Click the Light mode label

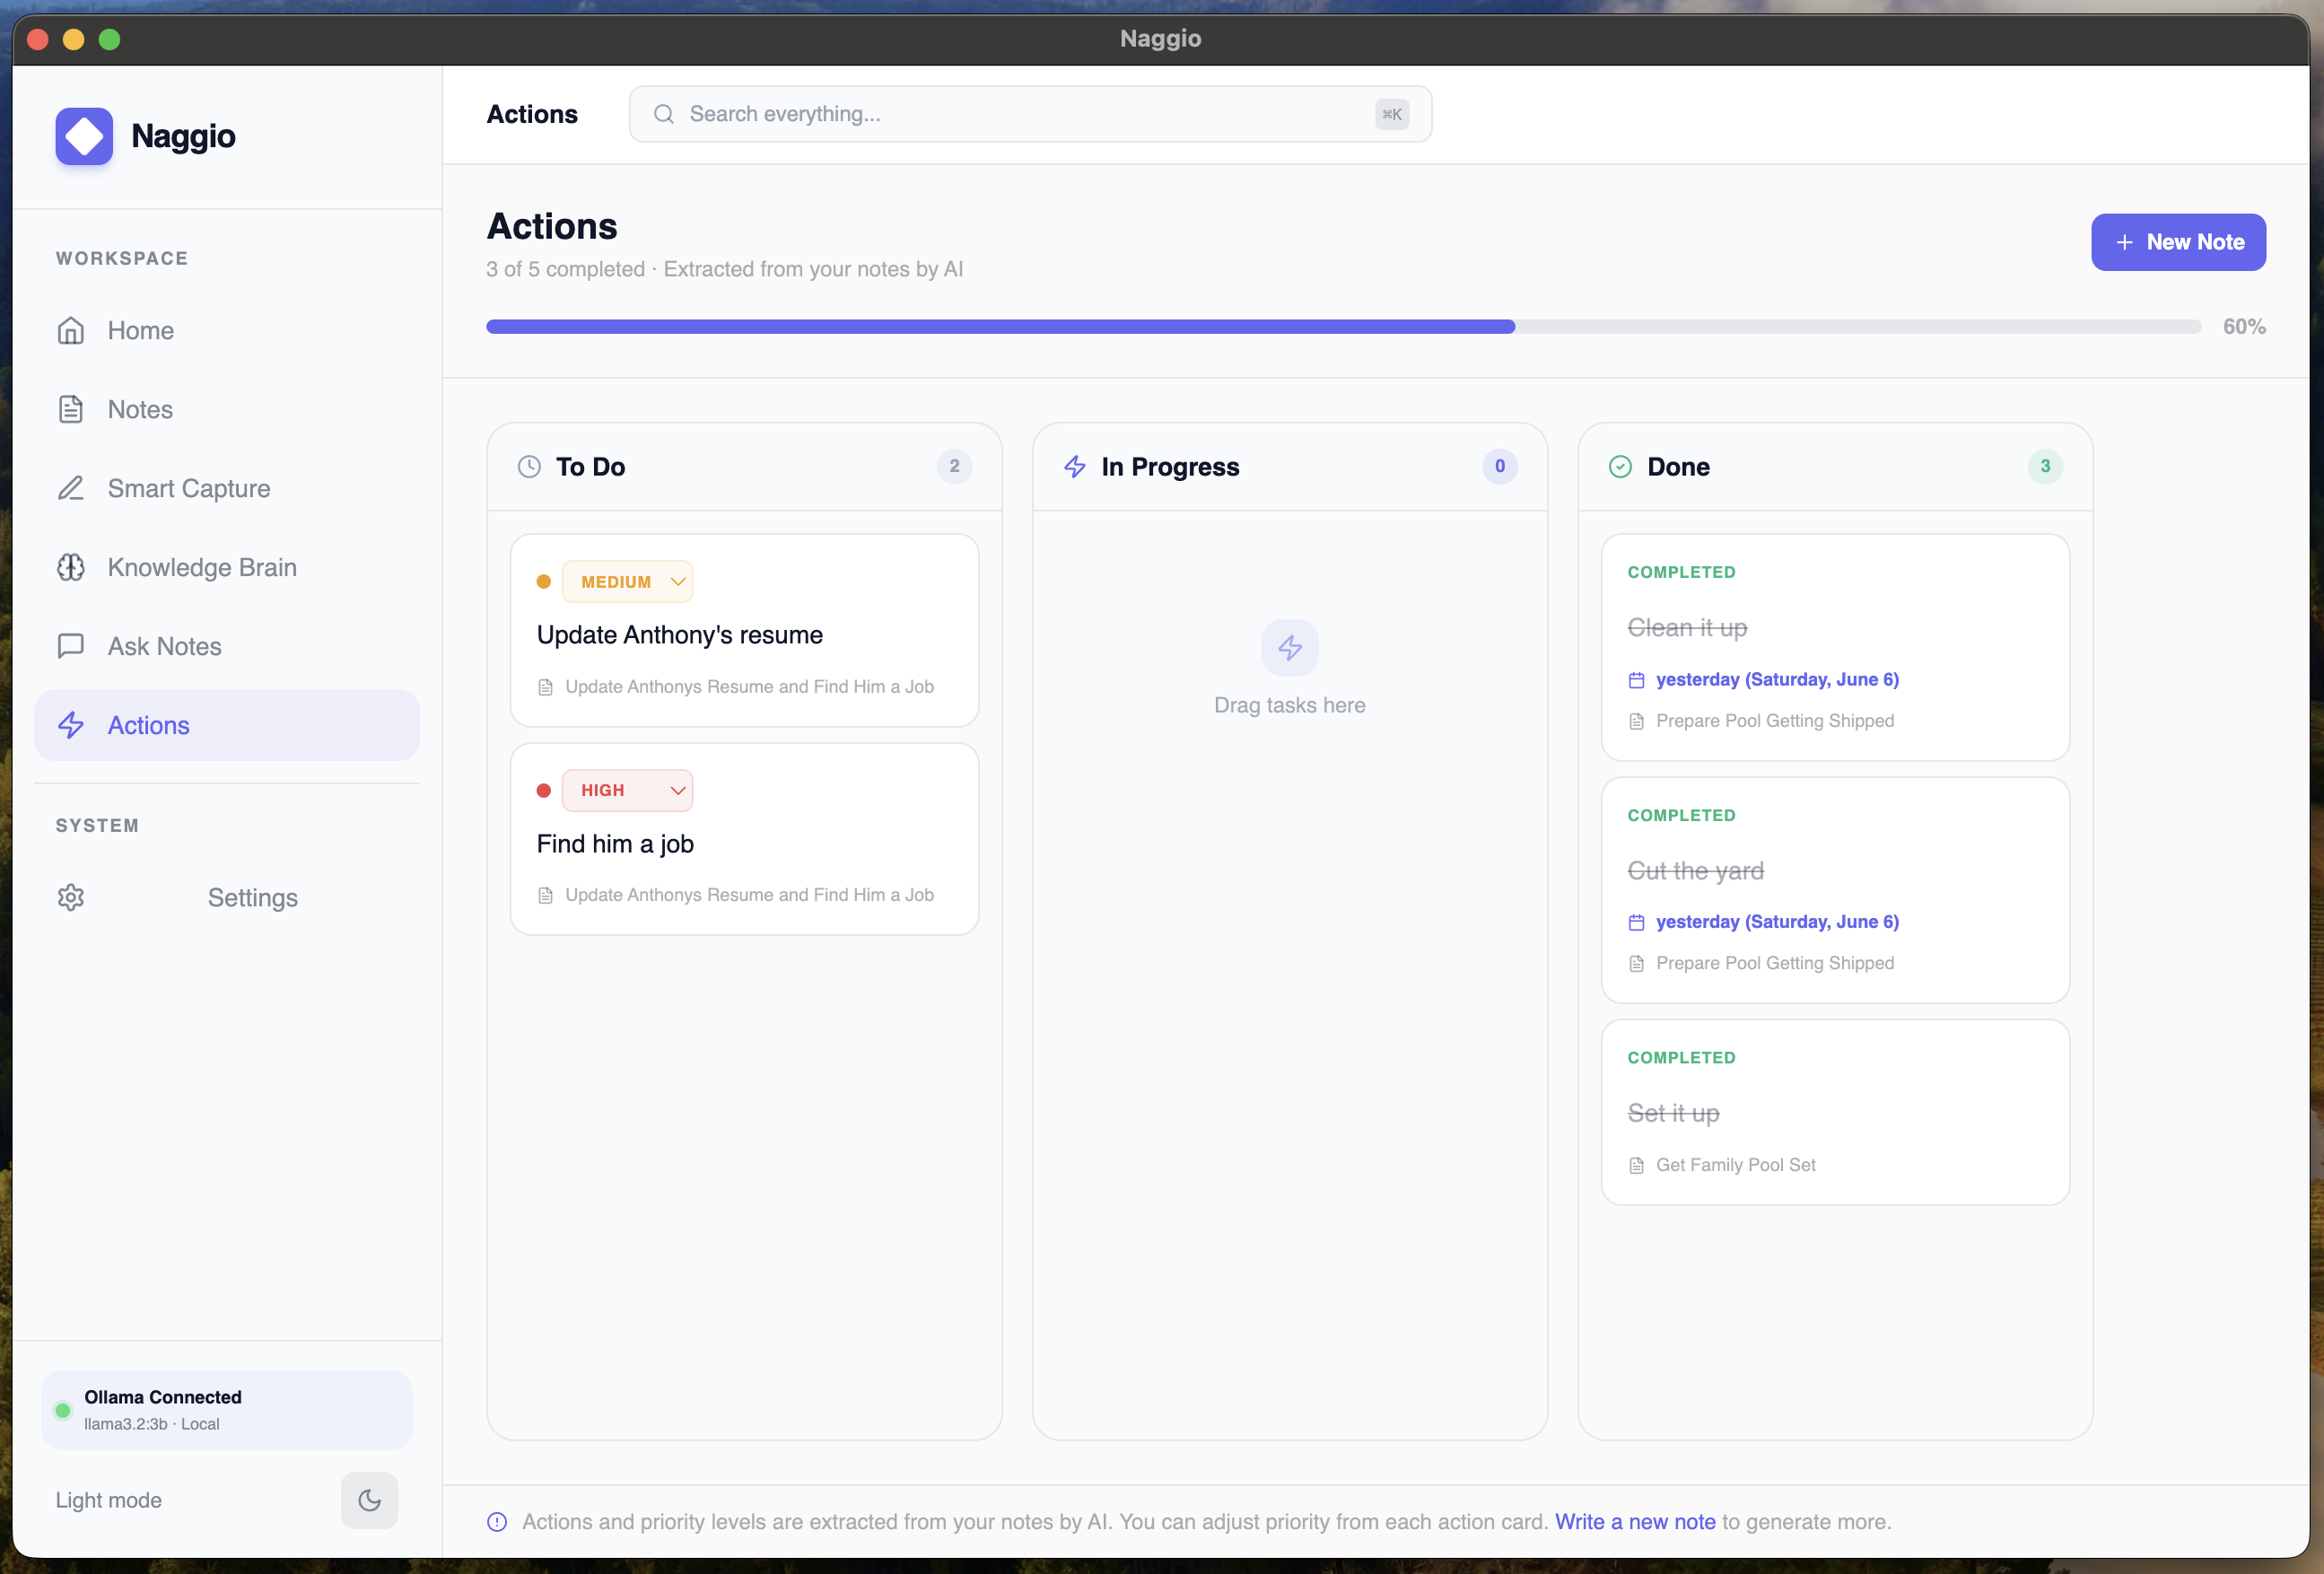[x=108, y=1500]
